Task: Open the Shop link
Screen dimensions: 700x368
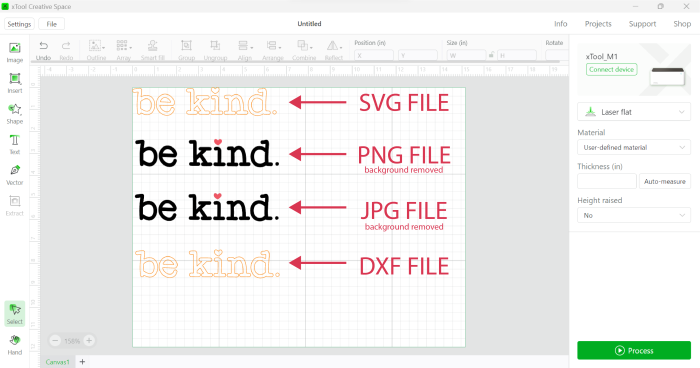Action: click(x=682, y=24)
